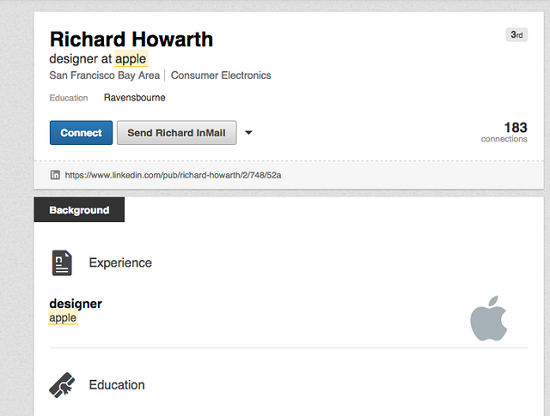Click the Experience section document icon

[62, 263]
